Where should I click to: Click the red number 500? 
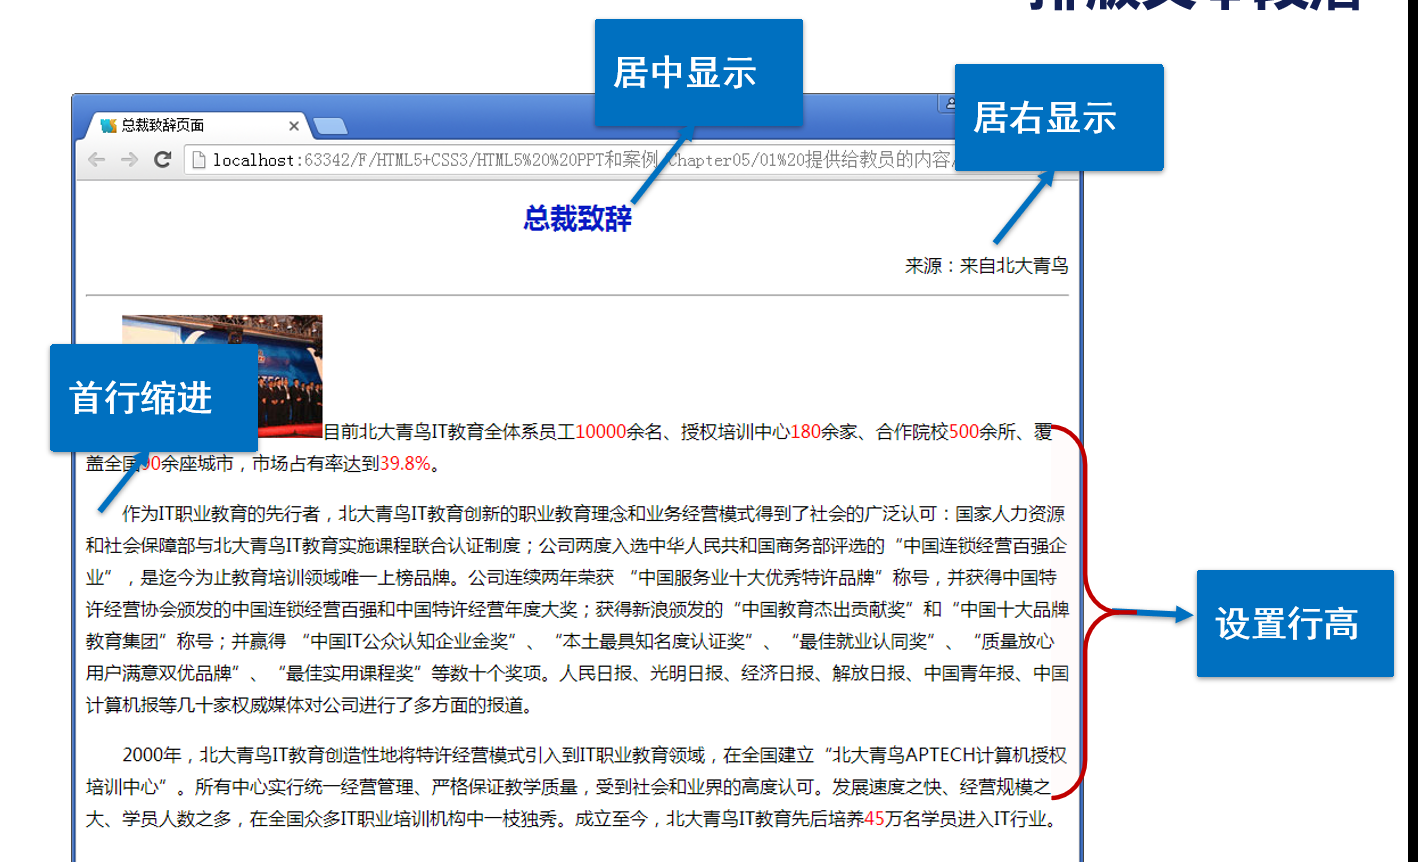(x=964, y=432)
